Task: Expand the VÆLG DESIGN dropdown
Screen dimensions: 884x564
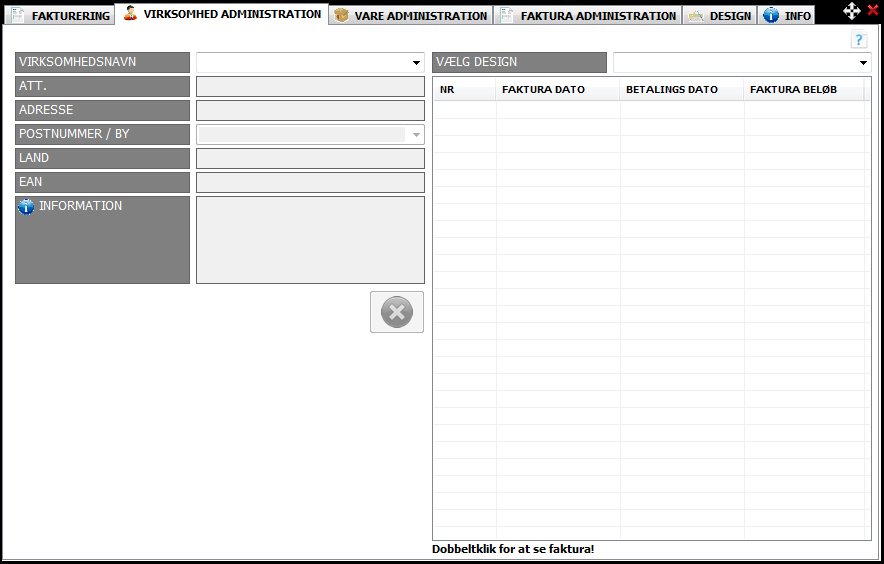Action: (x=863, y=63)
